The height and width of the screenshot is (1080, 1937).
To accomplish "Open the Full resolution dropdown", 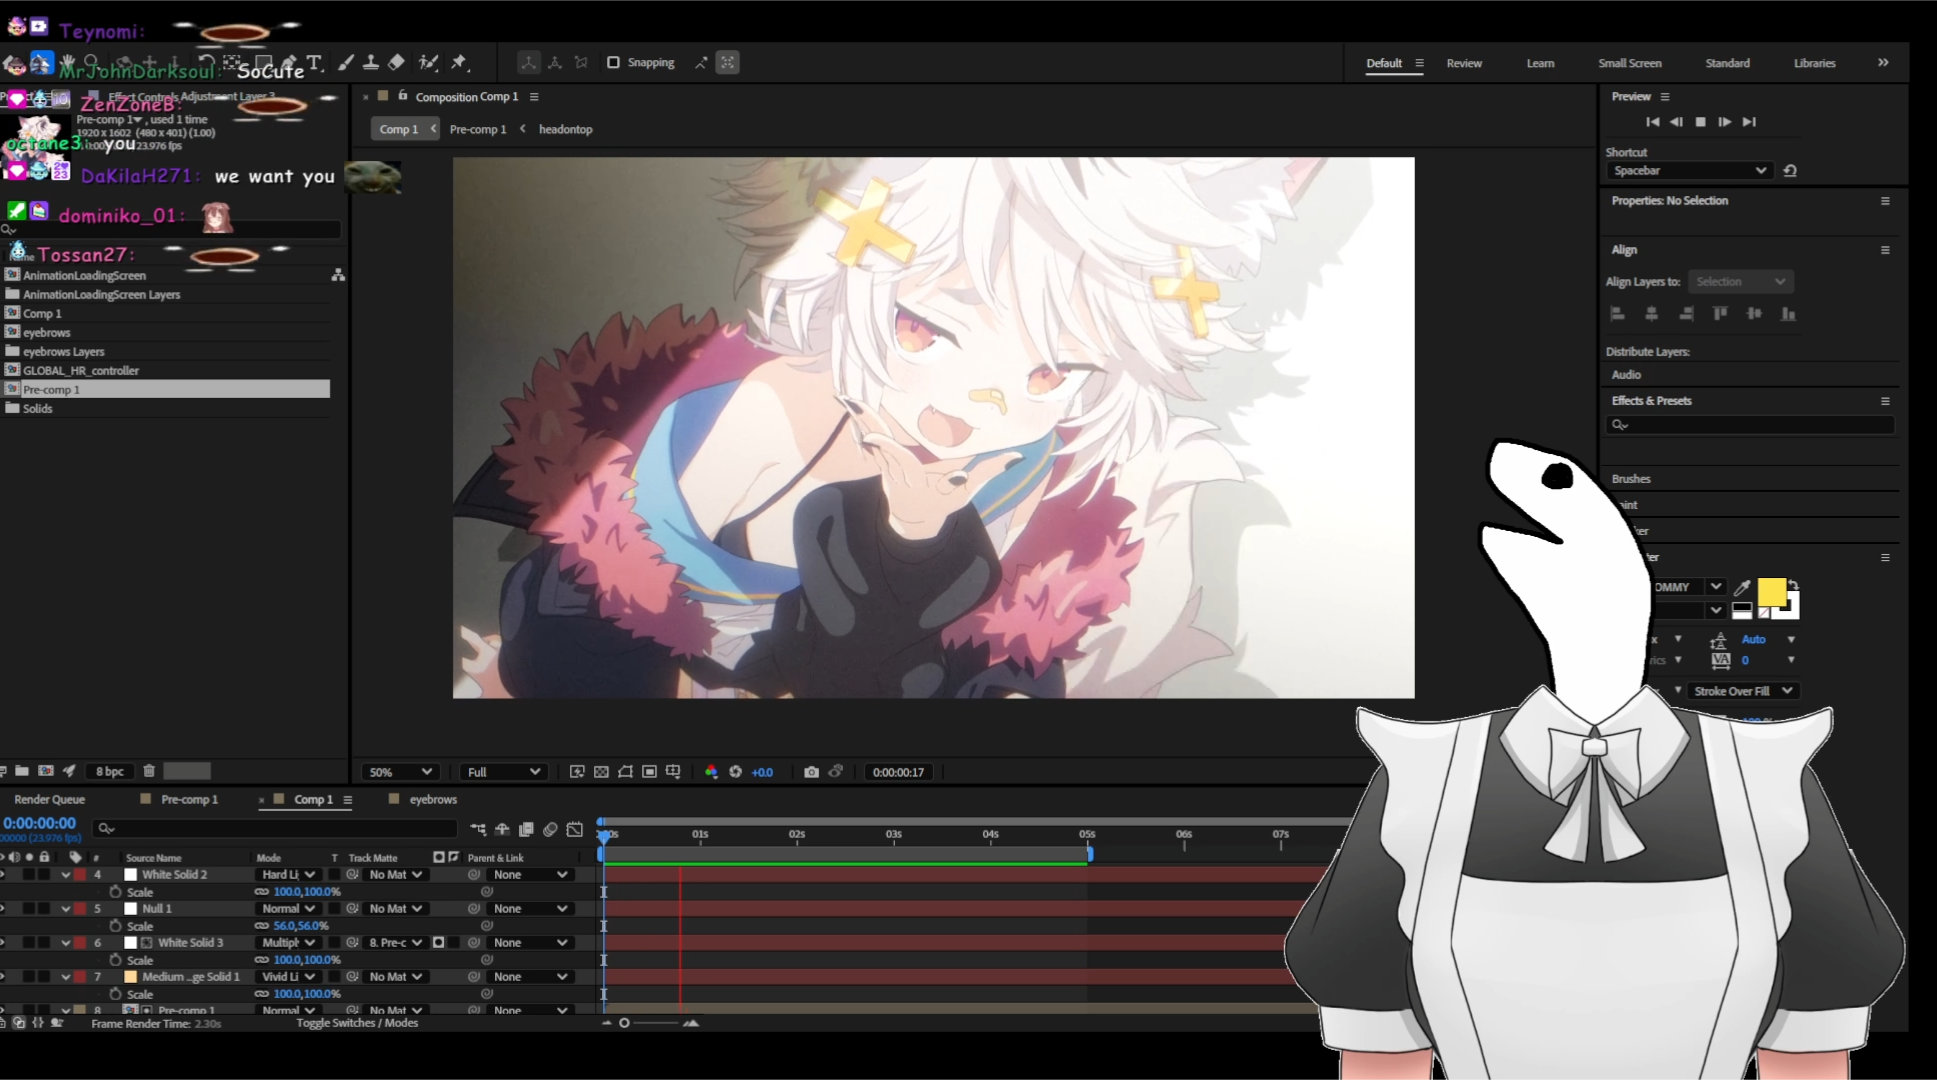I will (503, 772).
